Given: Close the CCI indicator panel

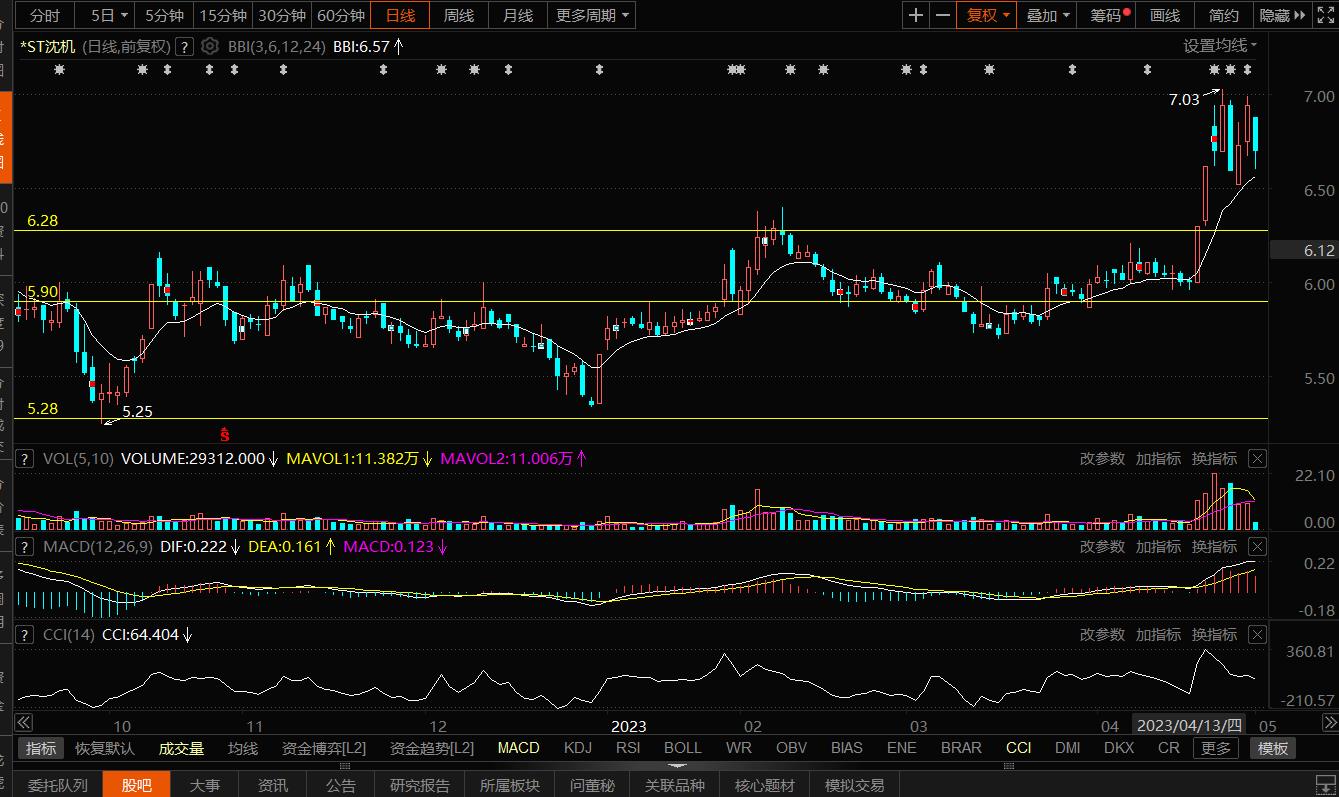Looking at the screenshot, I should tap(1257, 635).
